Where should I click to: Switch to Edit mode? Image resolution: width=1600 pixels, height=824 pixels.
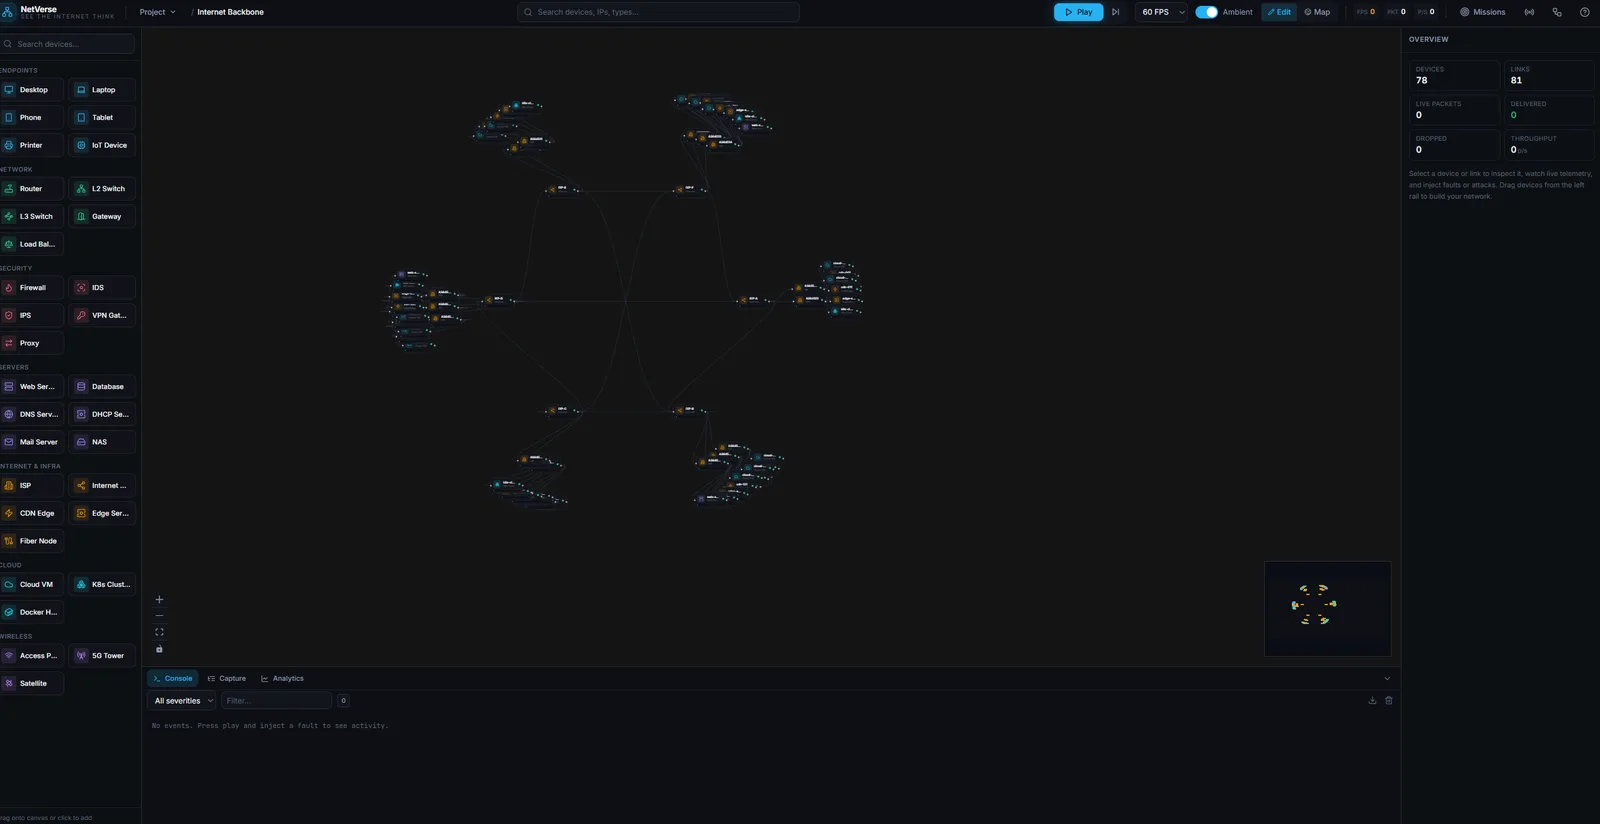point(1279,12)
